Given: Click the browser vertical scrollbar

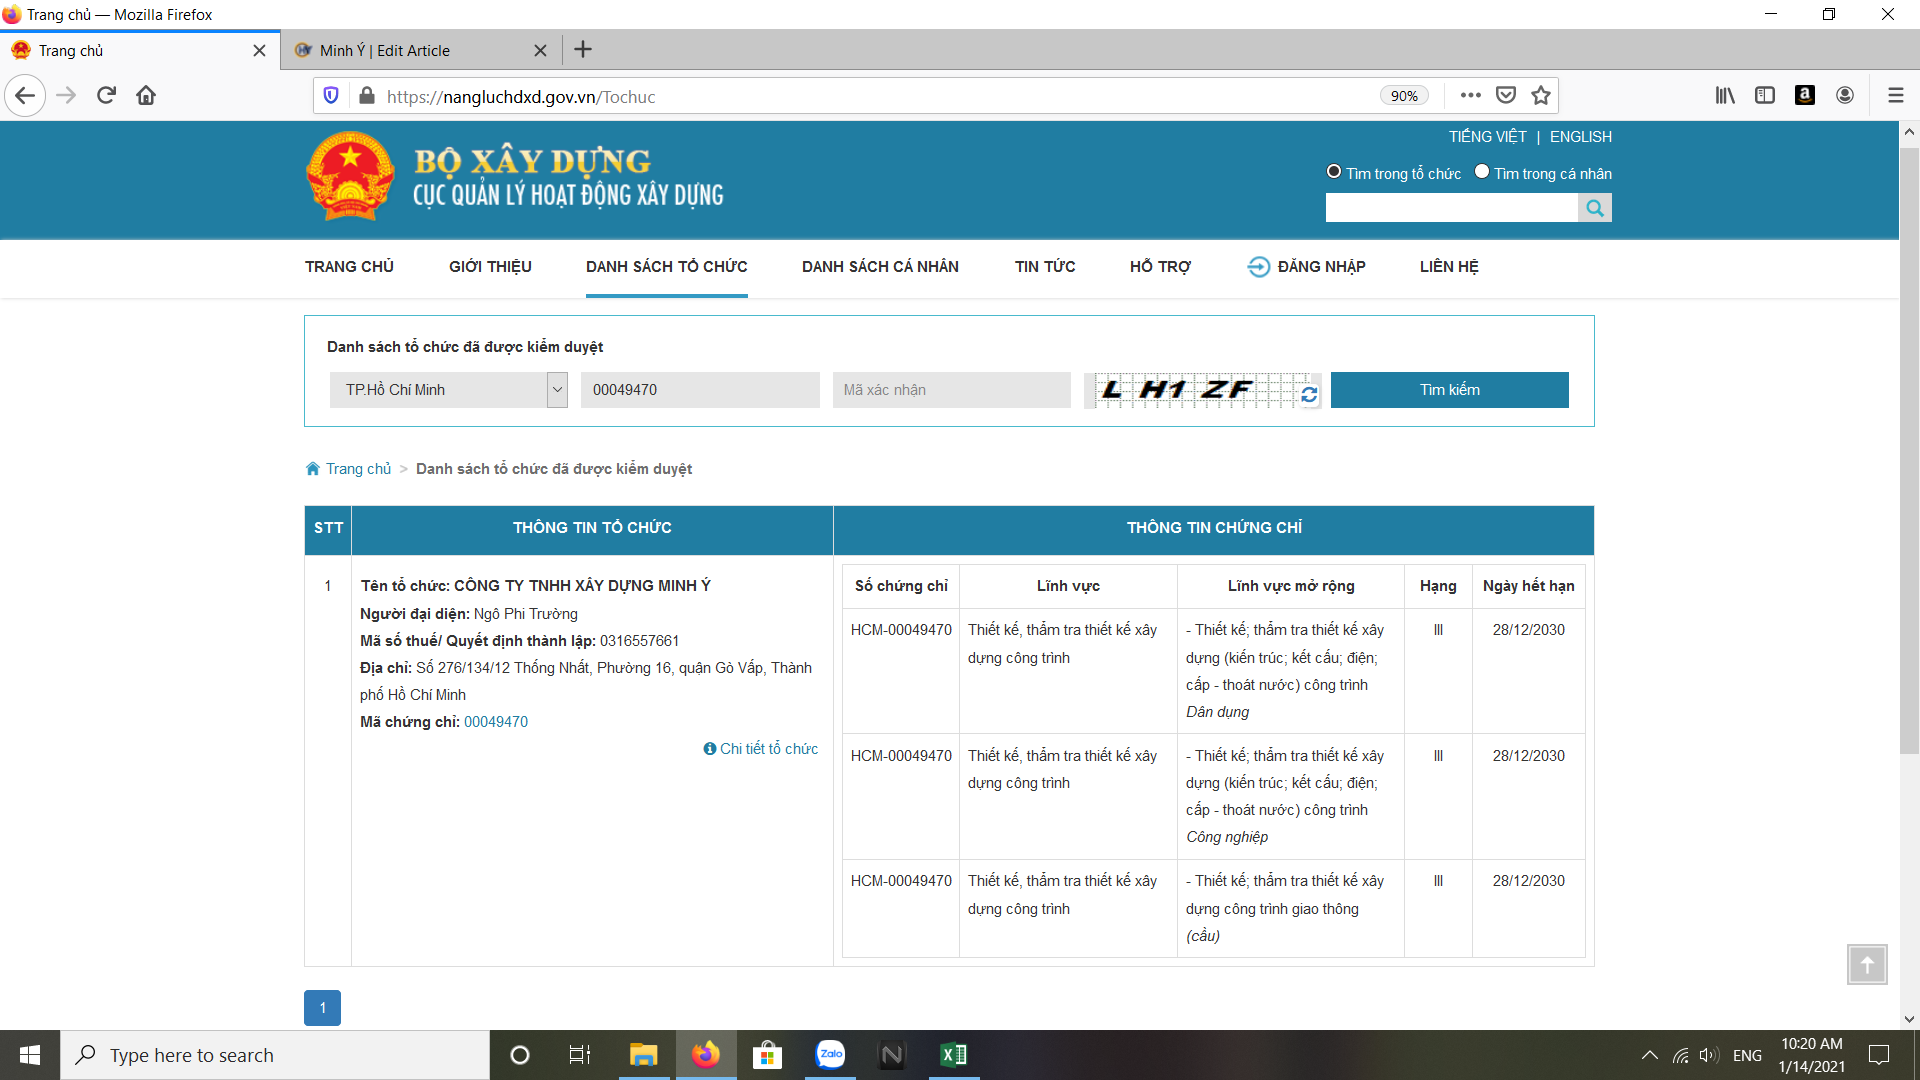Looking at the screenshot, I should point(1909,450).
